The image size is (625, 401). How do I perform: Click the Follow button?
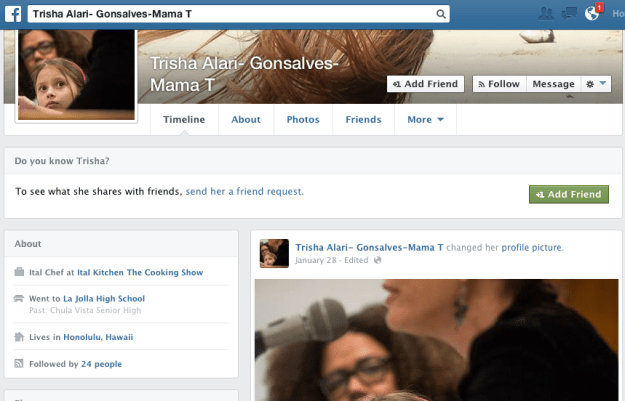[x=499, y=84]
